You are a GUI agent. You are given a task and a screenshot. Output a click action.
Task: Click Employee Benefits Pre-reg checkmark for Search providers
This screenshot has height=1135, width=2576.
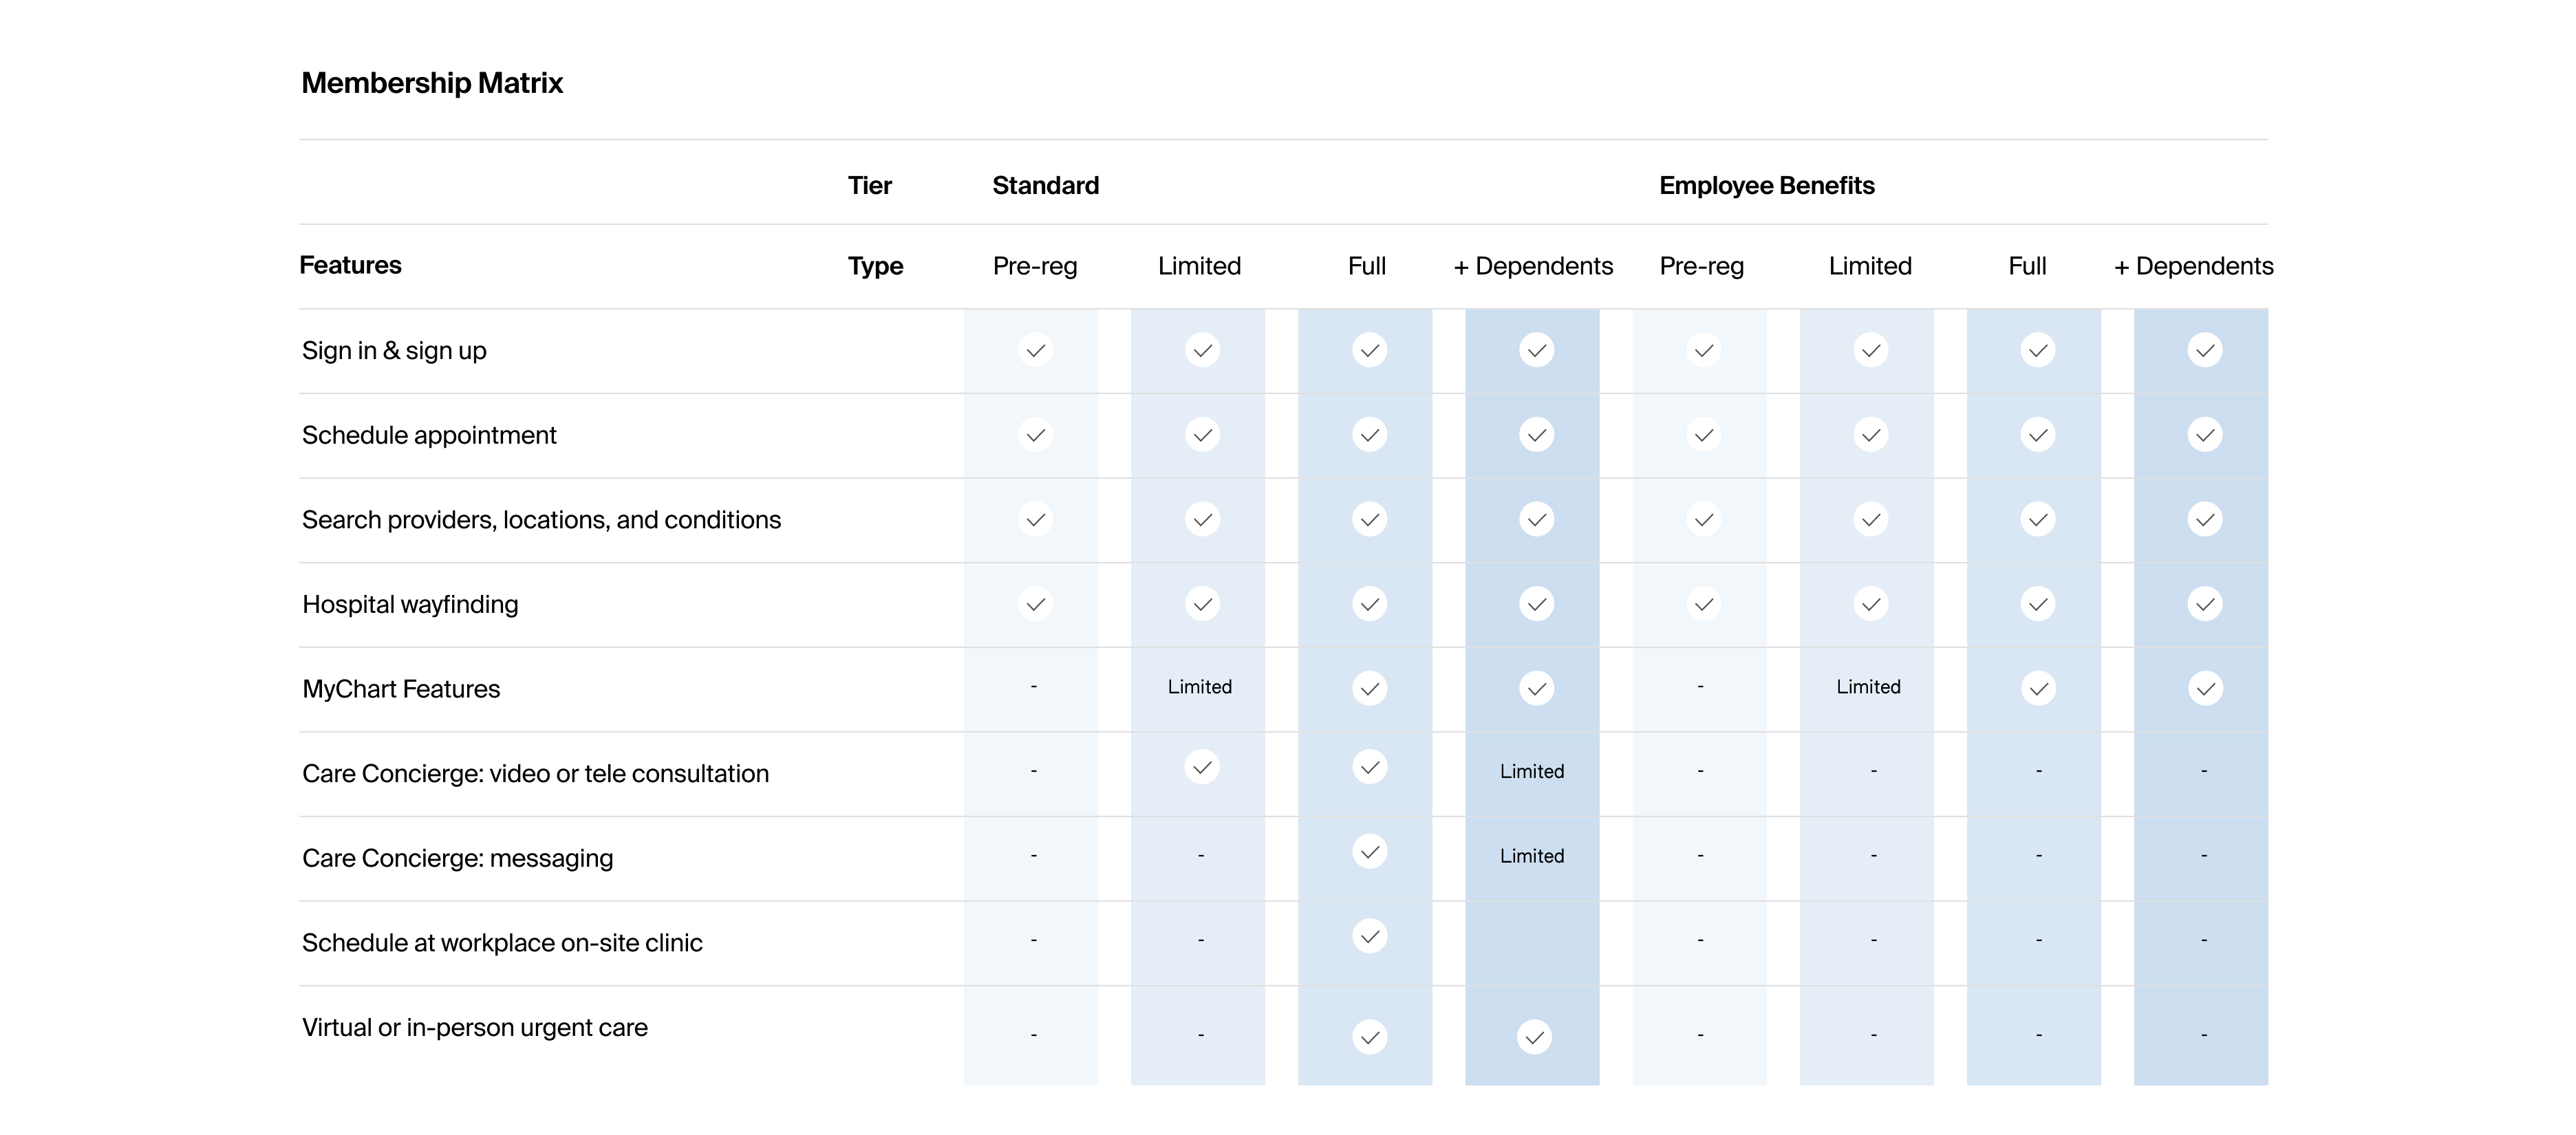[x=1703, y=520]
